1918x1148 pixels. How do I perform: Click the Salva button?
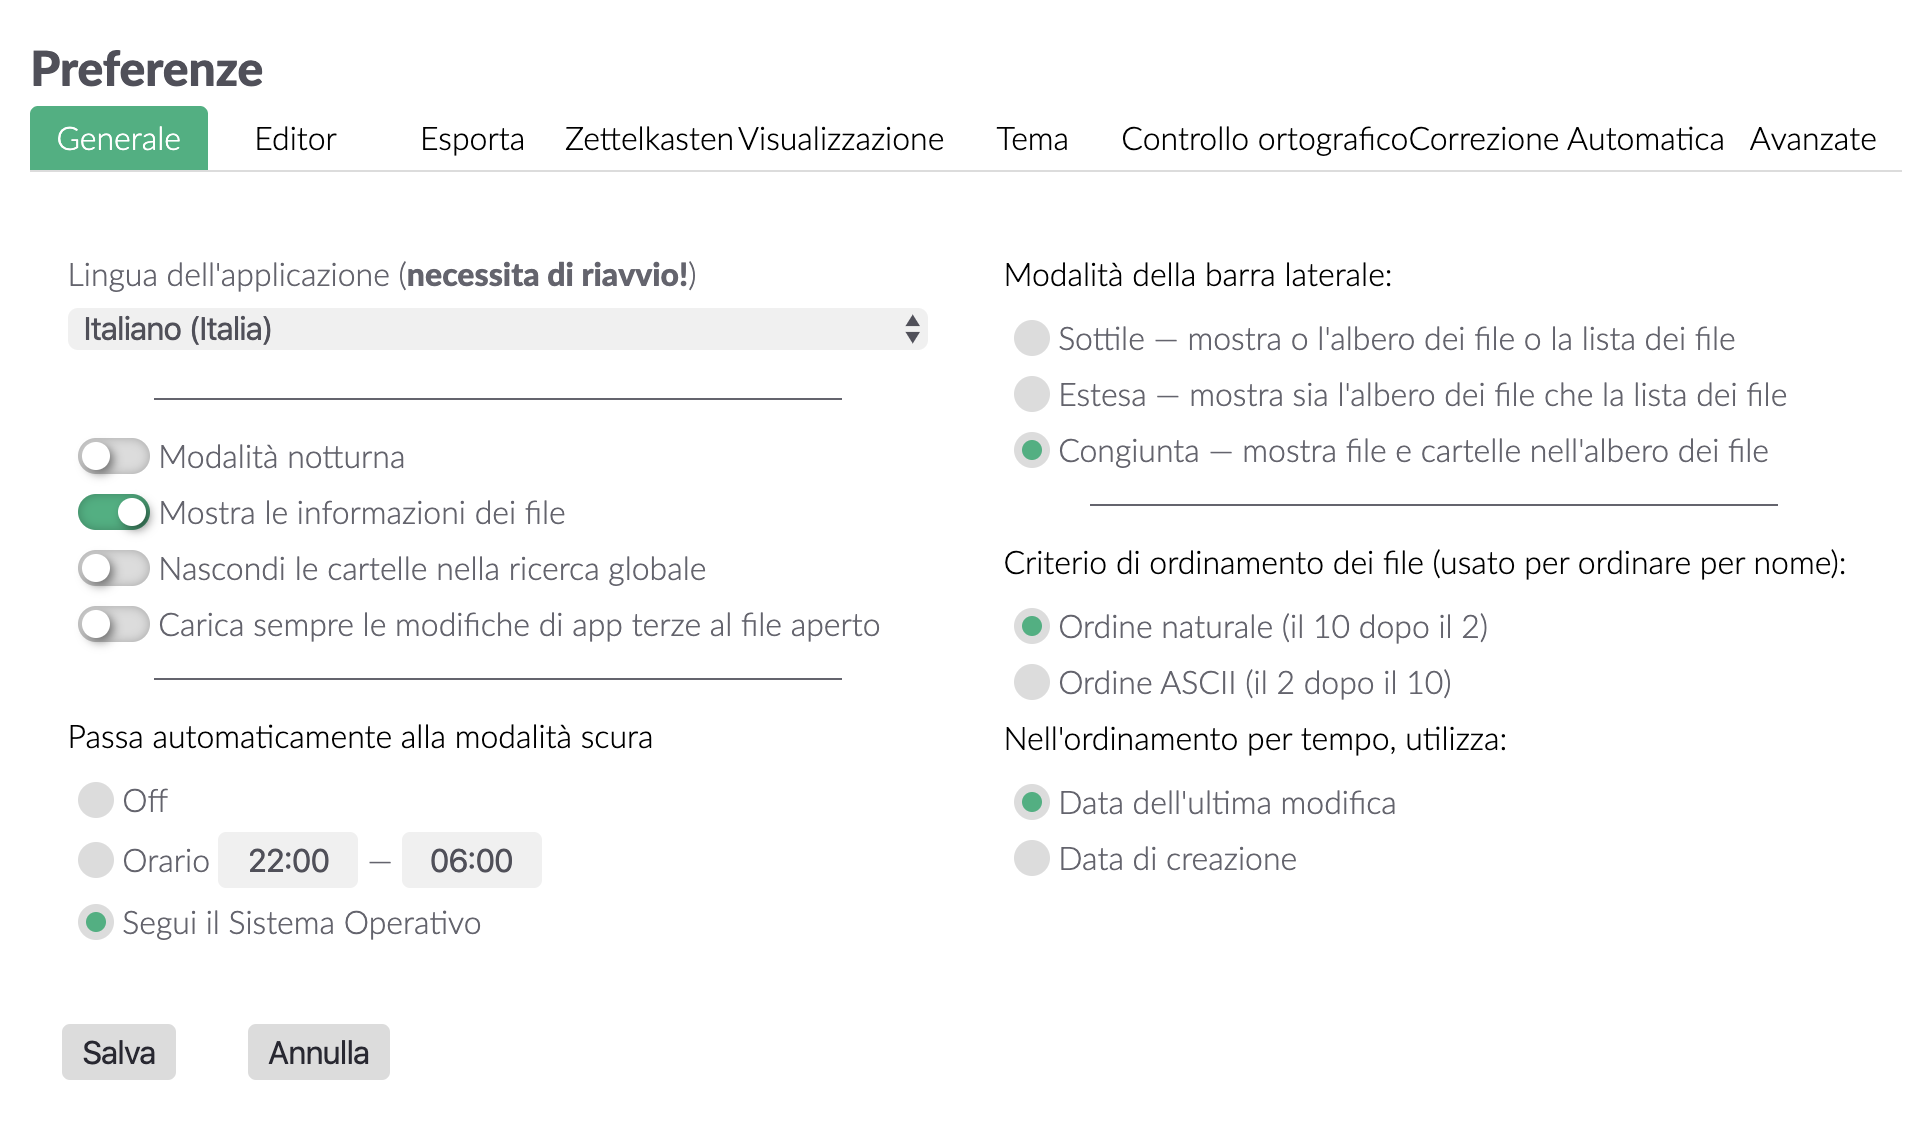[118, 1051]
